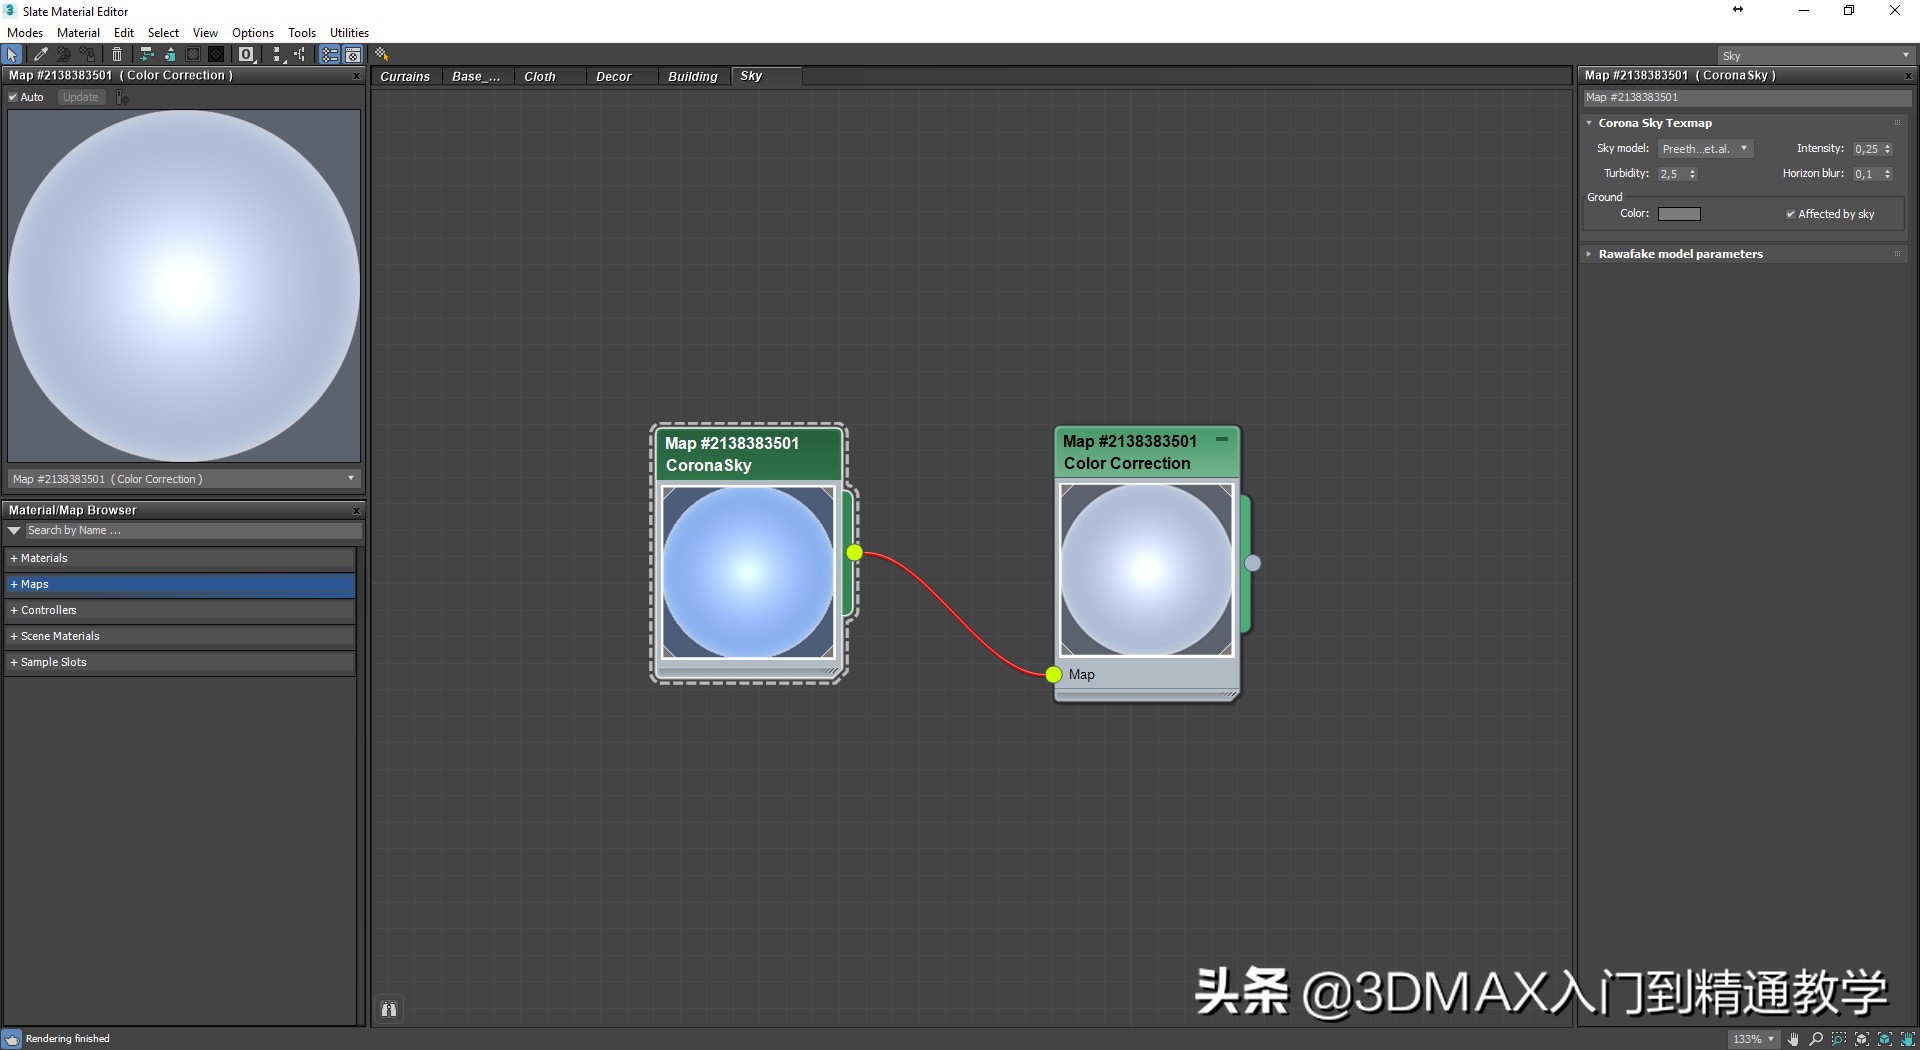Click the Delete Selected trash icon
1920x1050 pixels.
click(117, 55)
